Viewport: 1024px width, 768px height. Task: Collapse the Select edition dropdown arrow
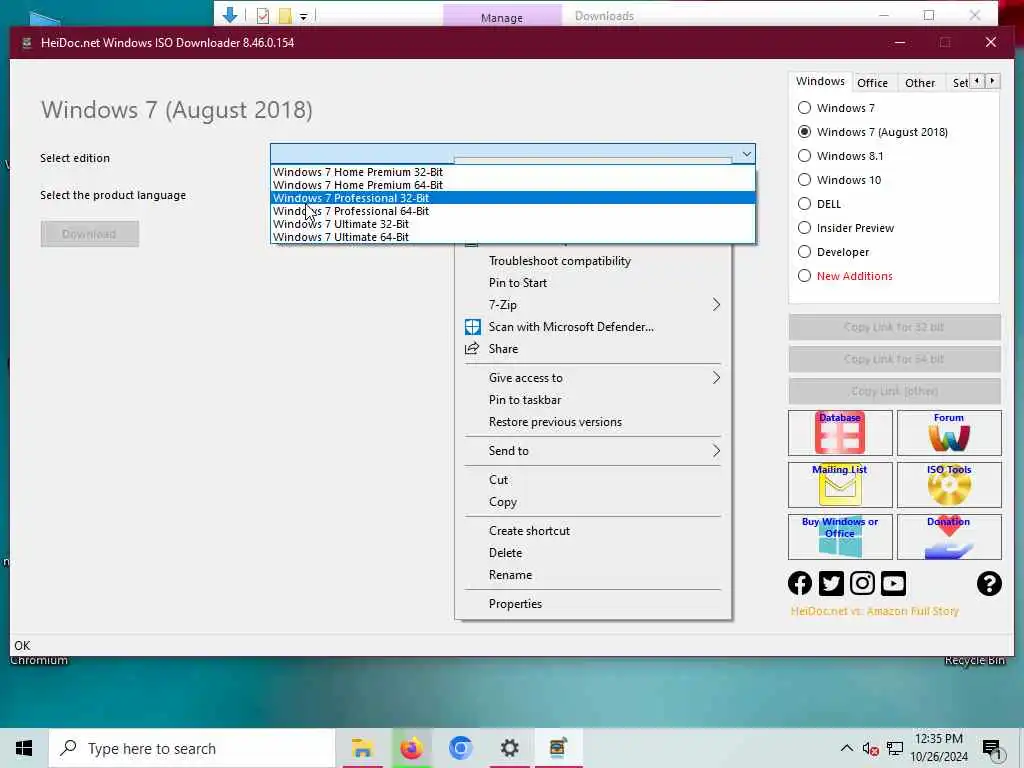(x=746, y=154)
